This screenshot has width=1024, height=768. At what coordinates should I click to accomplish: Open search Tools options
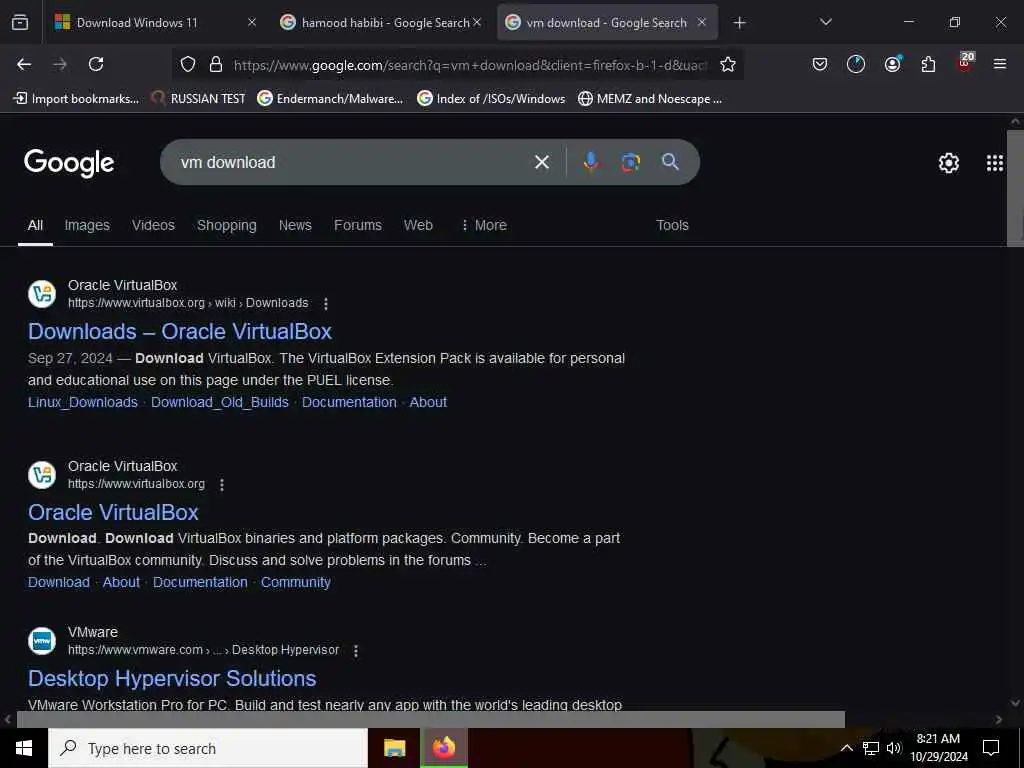click(x=672, y=225)
